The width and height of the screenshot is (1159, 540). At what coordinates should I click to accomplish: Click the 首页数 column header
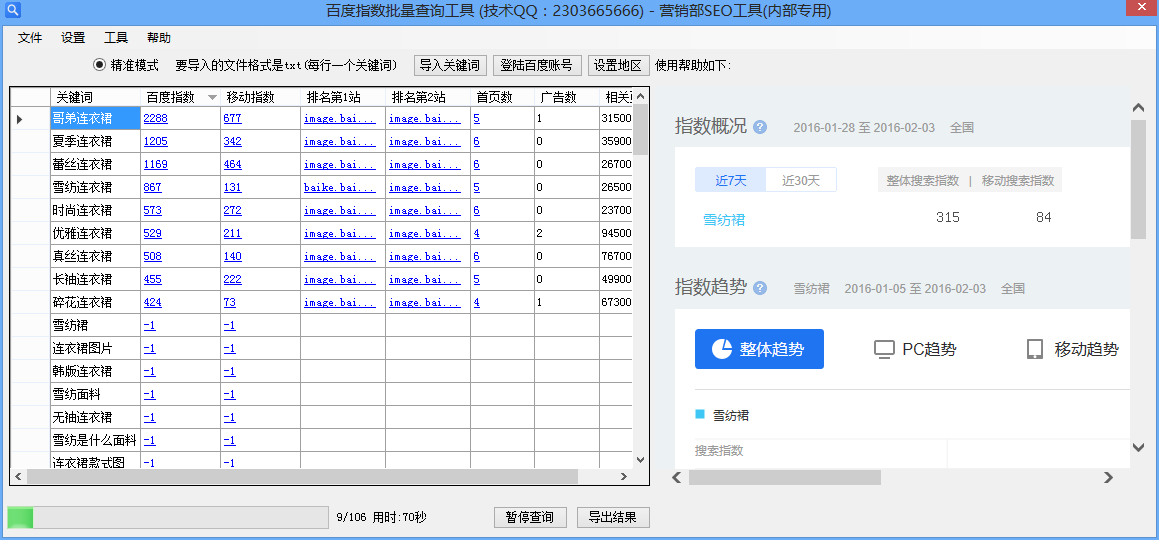coord(503,98)
